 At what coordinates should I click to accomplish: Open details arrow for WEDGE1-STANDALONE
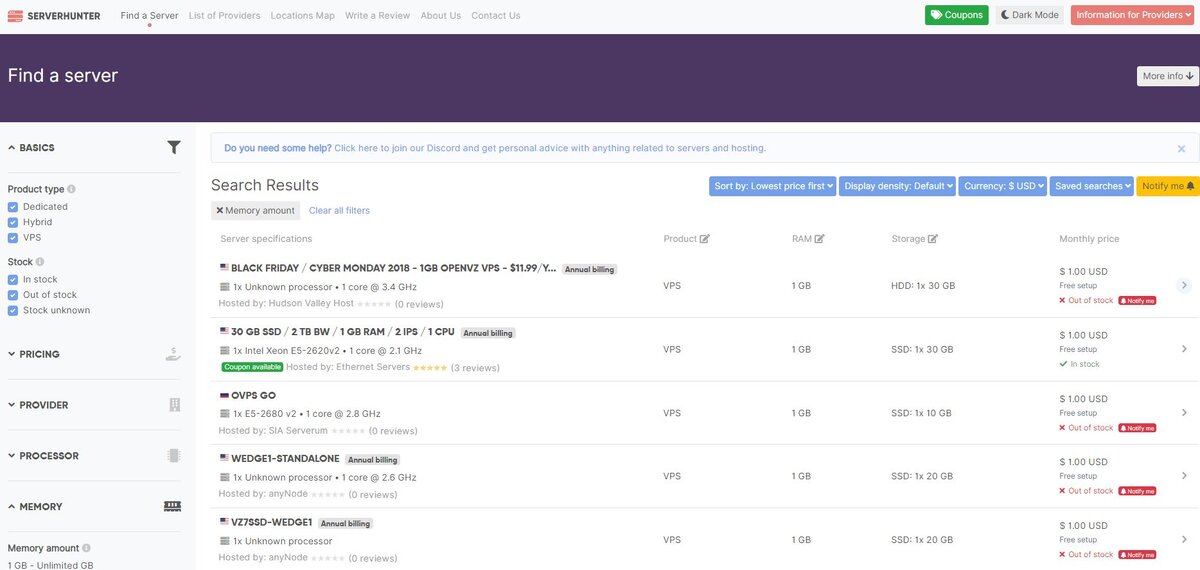(1184, 476)
